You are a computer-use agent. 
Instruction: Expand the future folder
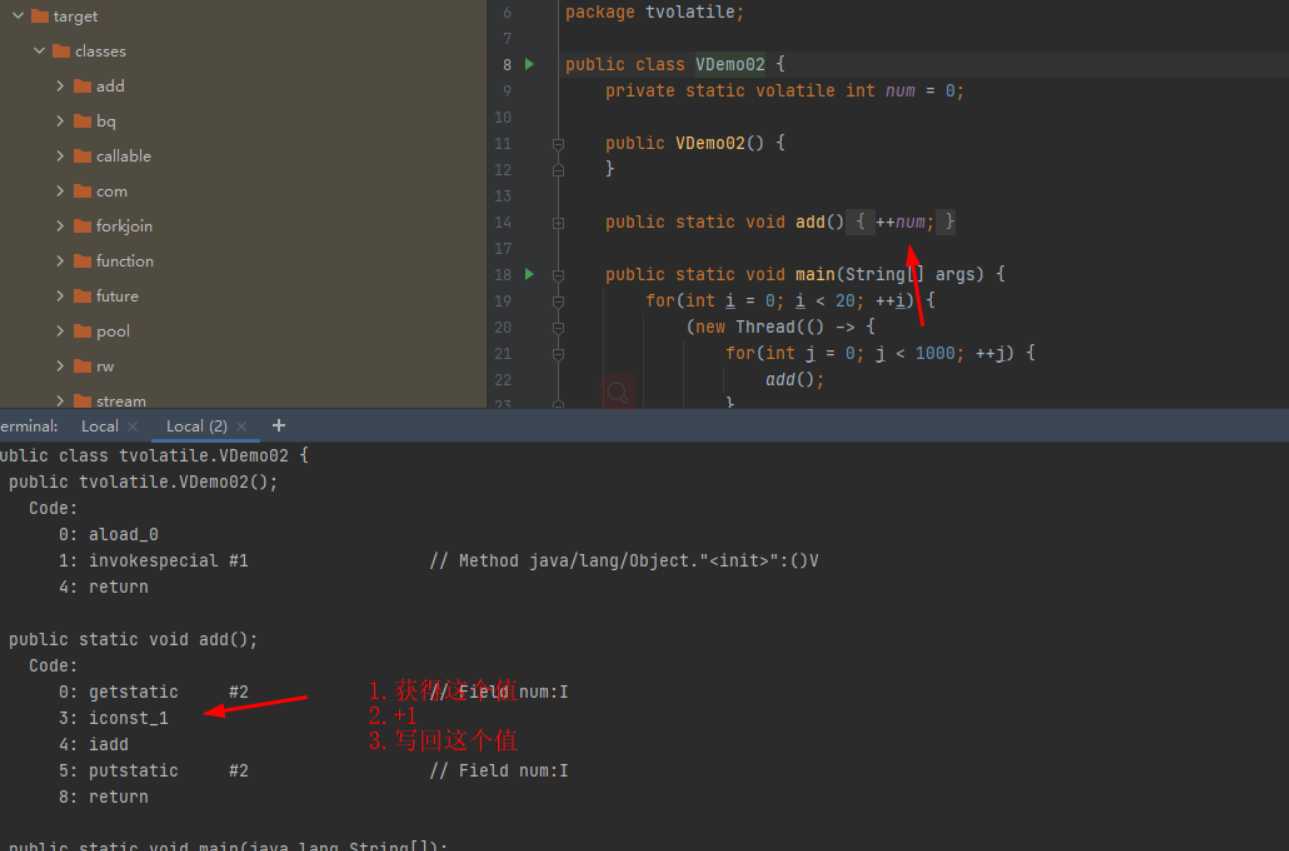click(x=60, y=296)
